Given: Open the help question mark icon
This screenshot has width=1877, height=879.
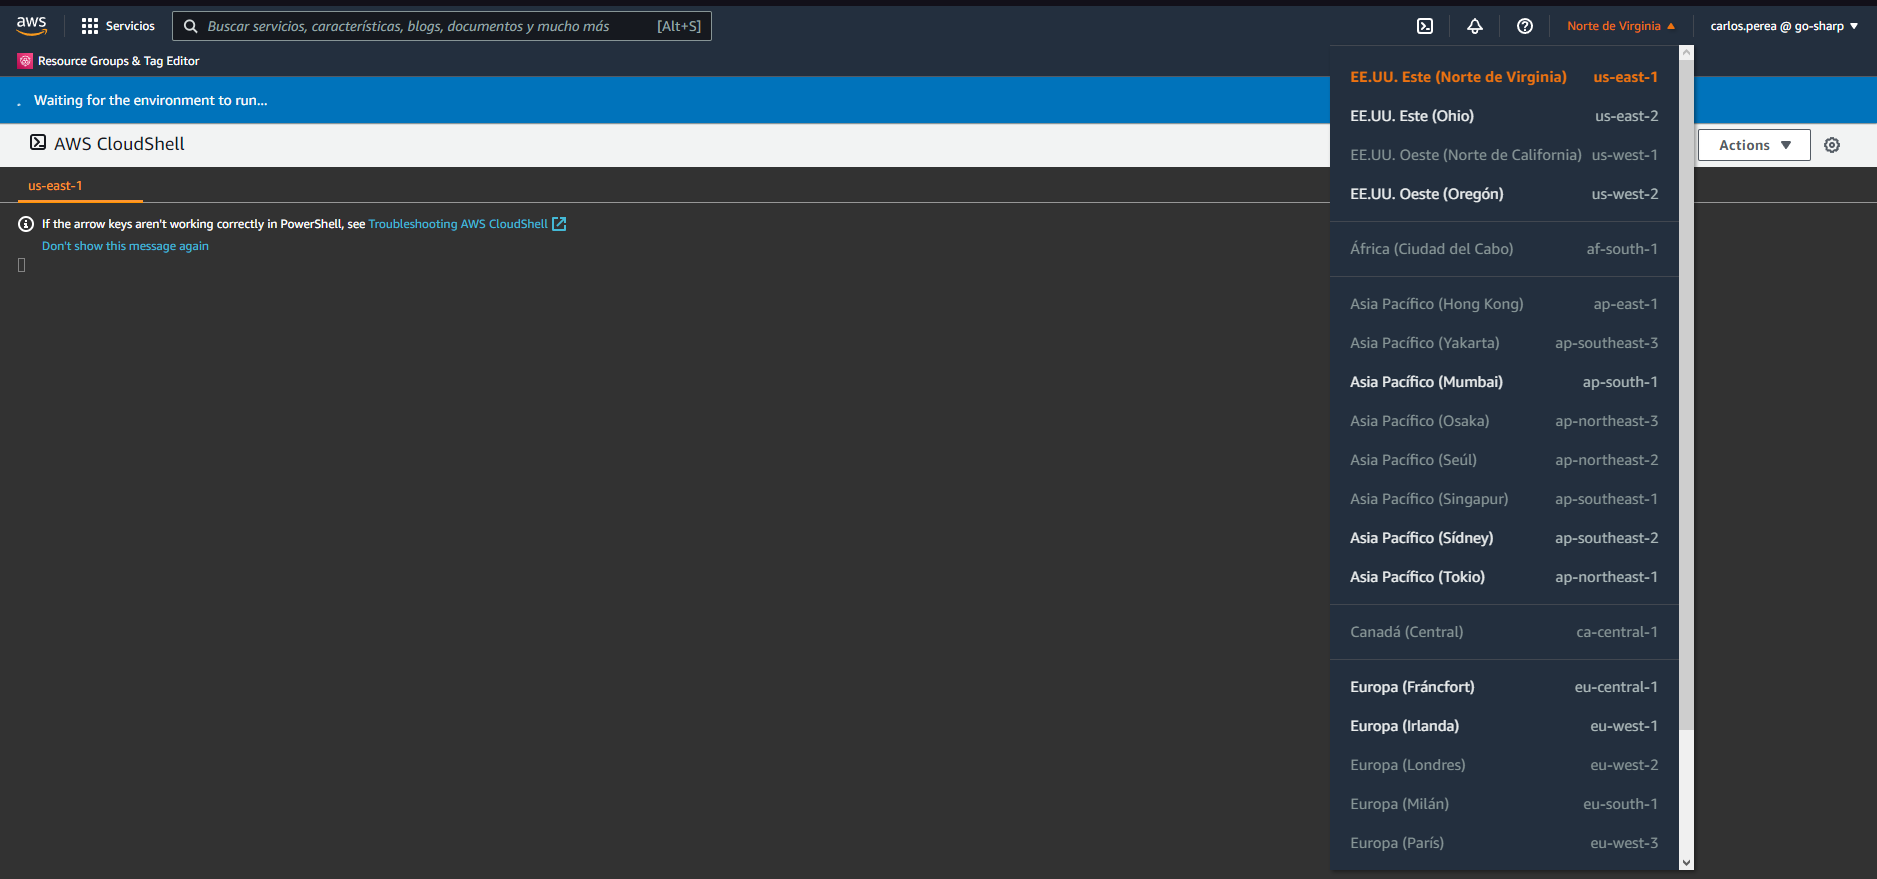Looking at the screenshot, I should [x=1525, y=26].
